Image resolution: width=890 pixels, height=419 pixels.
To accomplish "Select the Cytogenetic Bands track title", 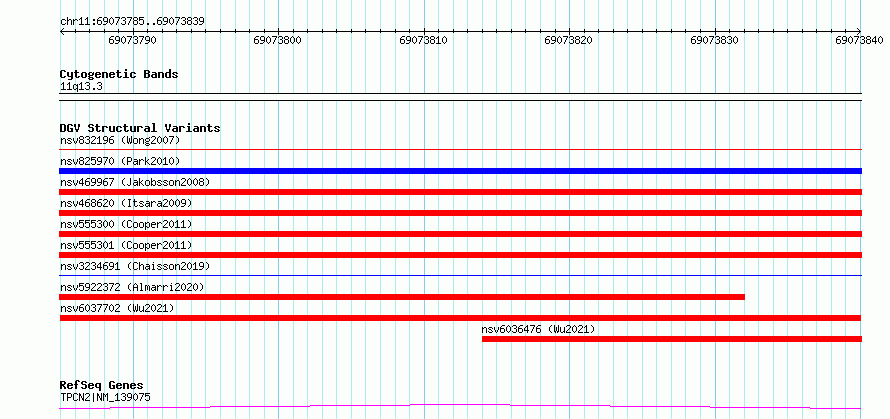I will click(x=119, y=74).
